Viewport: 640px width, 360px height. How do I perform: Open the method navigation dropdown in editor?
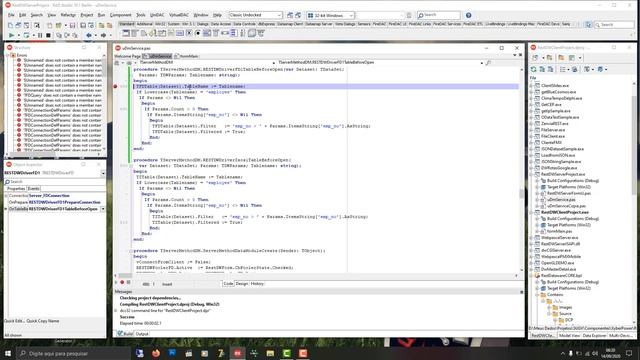coord(482,63)
